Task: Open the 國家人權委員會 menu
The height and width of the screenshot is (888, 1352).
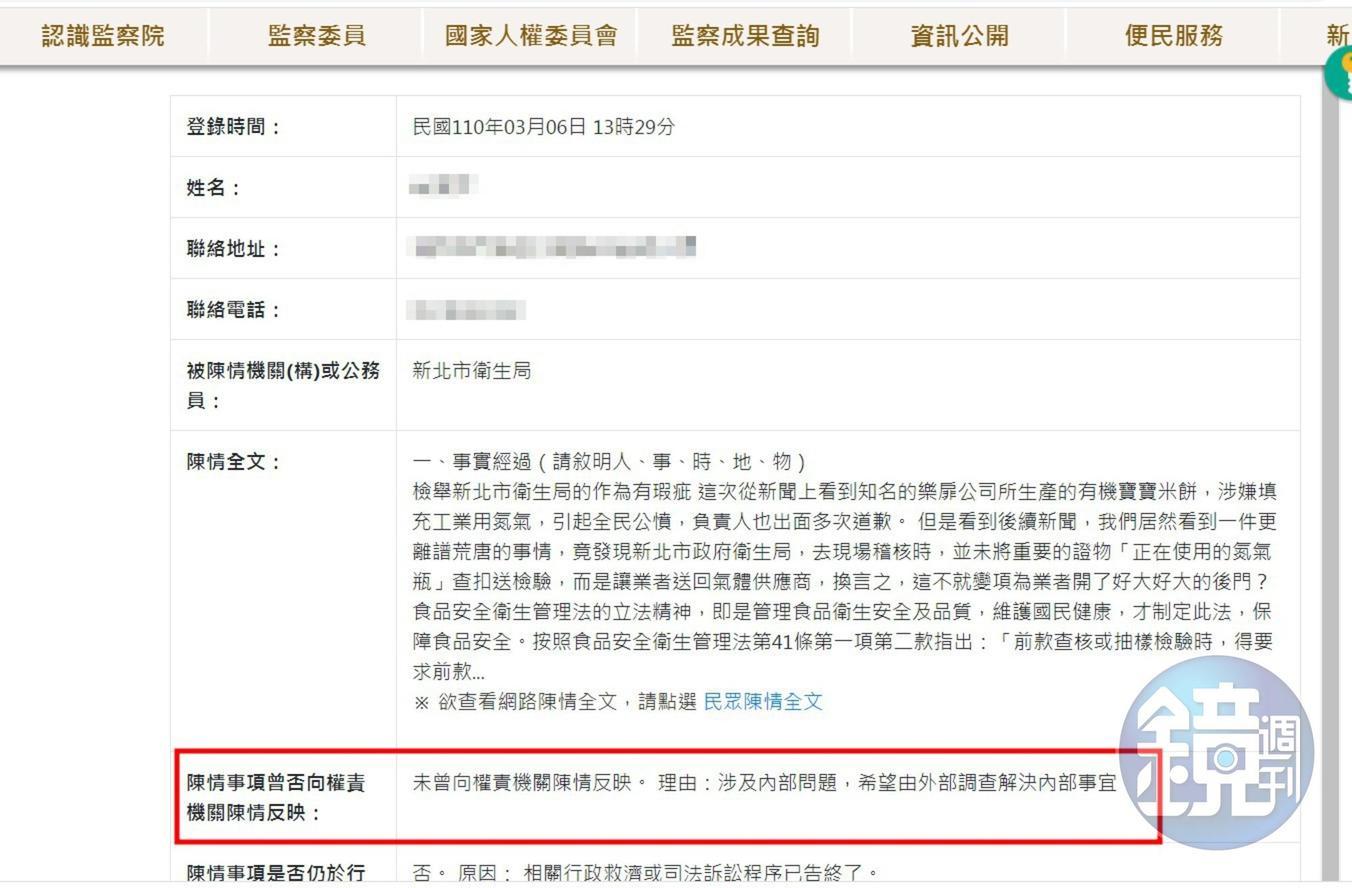Action: [x=531, y=36]
